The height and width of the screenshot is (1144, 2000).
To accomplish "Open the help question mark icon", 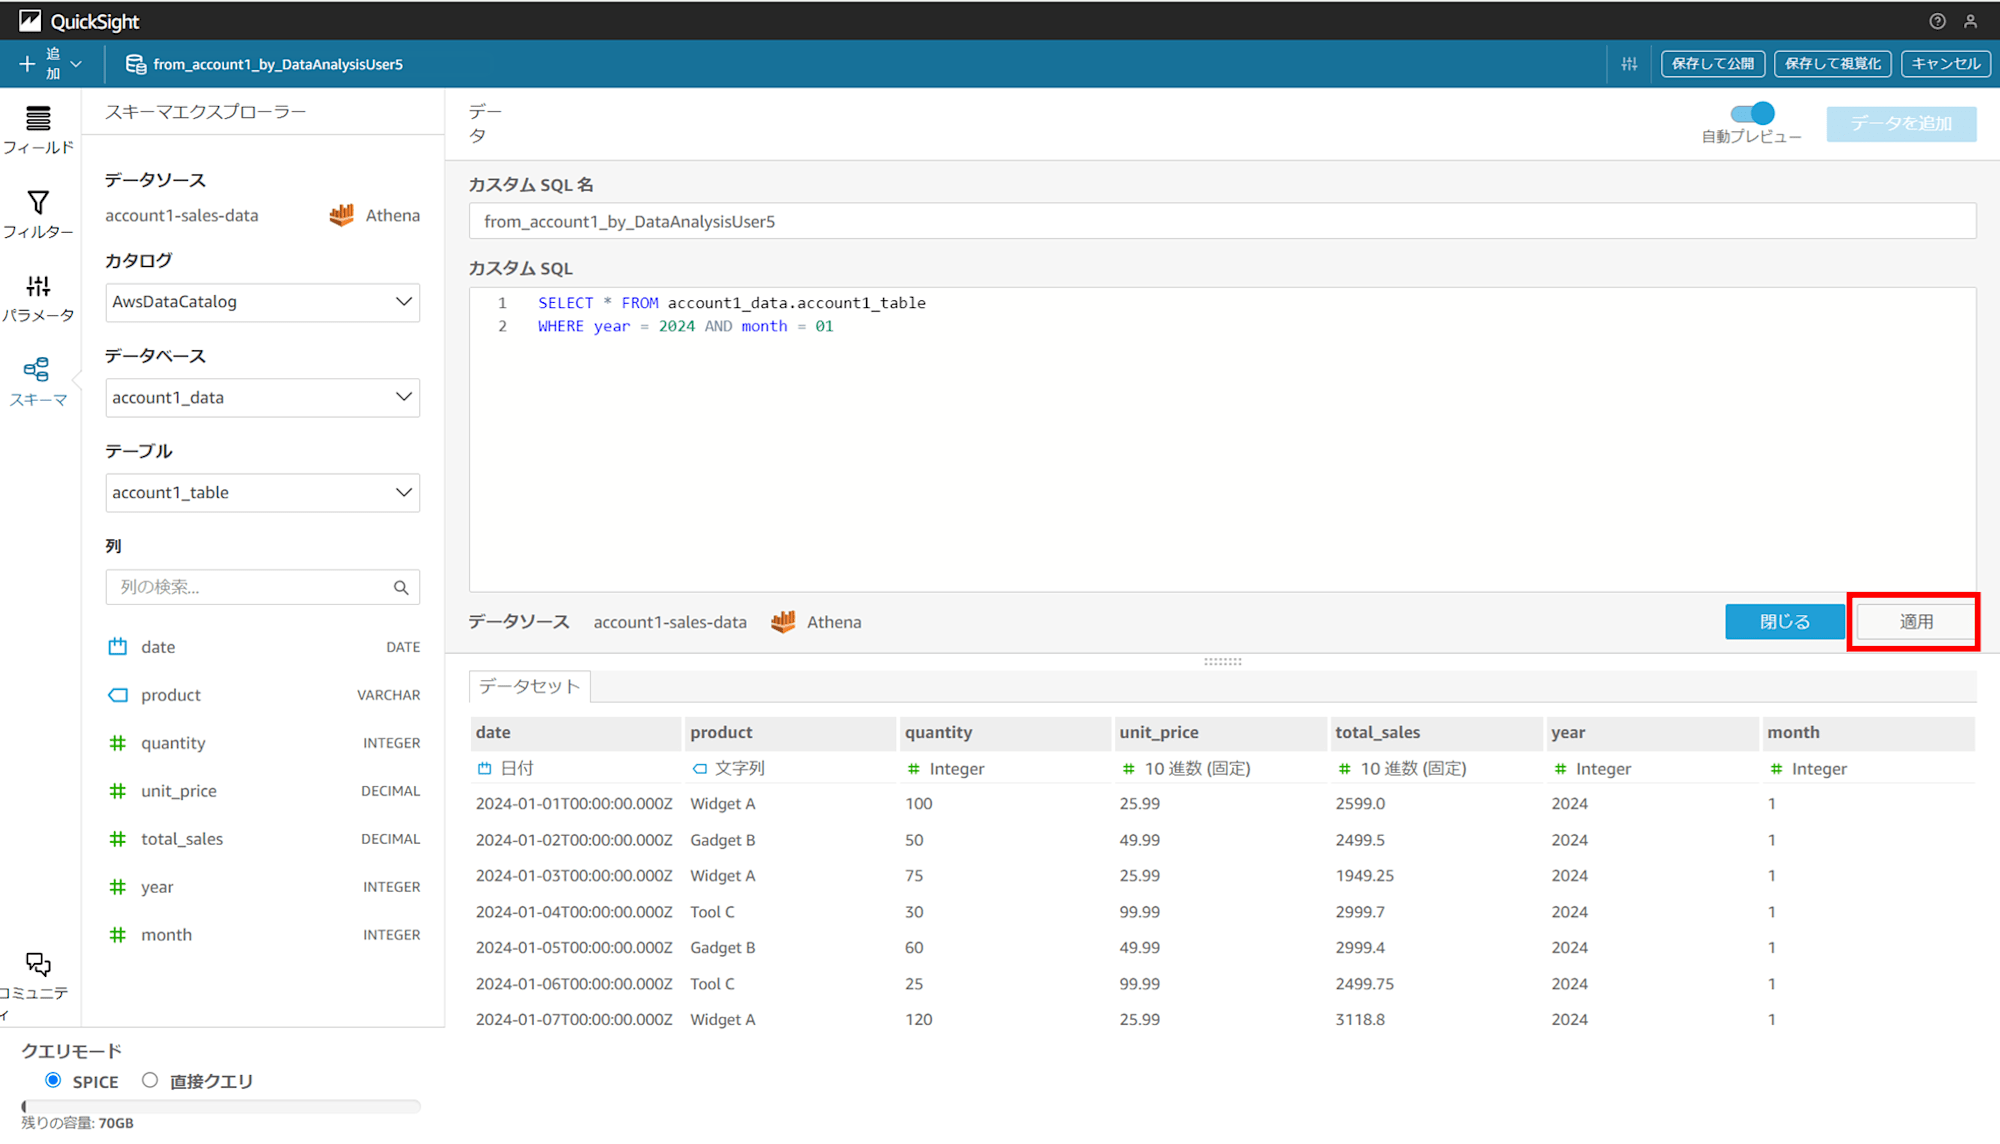I will [x=1937, y=21].
